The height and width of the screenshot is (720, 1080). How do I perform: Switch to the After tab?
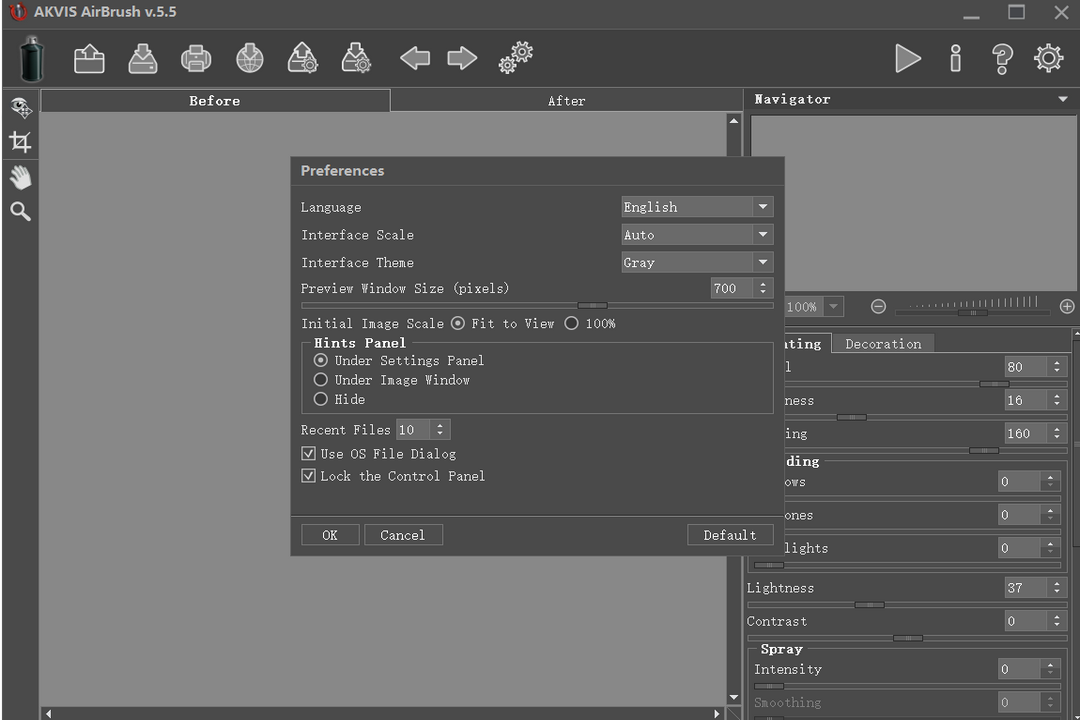pyautogui.click(x=566, y=101)
